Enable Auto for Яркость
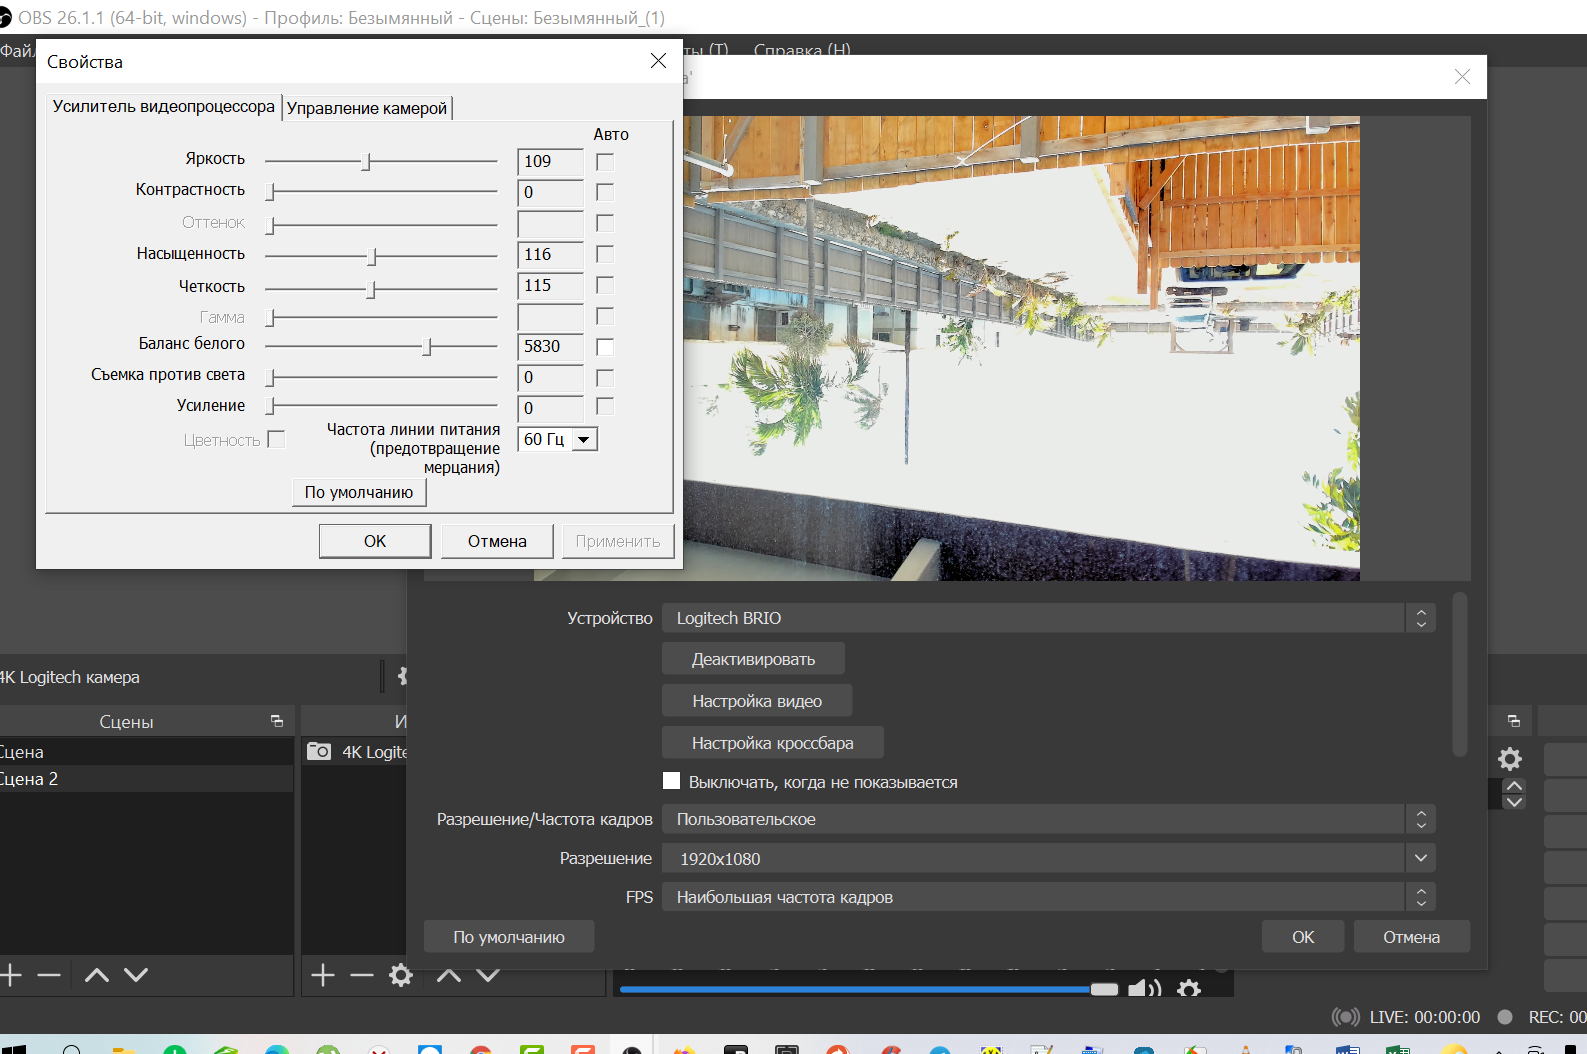This screenshot has height=1054, width=1587. pyautogui.click(x=605, y=161)
